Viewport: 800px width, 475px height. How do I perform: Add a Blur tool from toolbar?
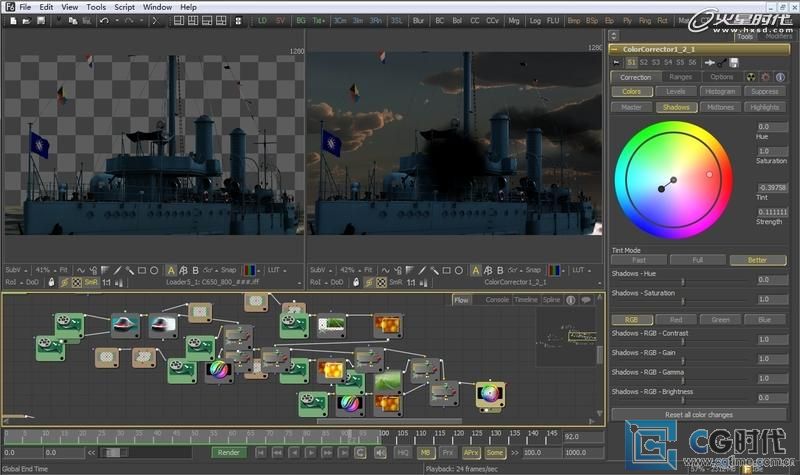418,21
